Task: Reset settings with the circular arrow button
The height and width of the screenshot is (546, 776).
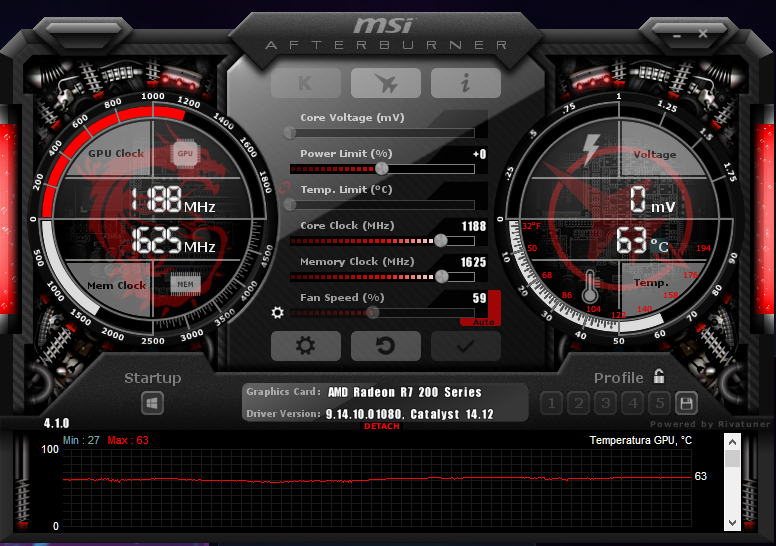Action: 386,346
